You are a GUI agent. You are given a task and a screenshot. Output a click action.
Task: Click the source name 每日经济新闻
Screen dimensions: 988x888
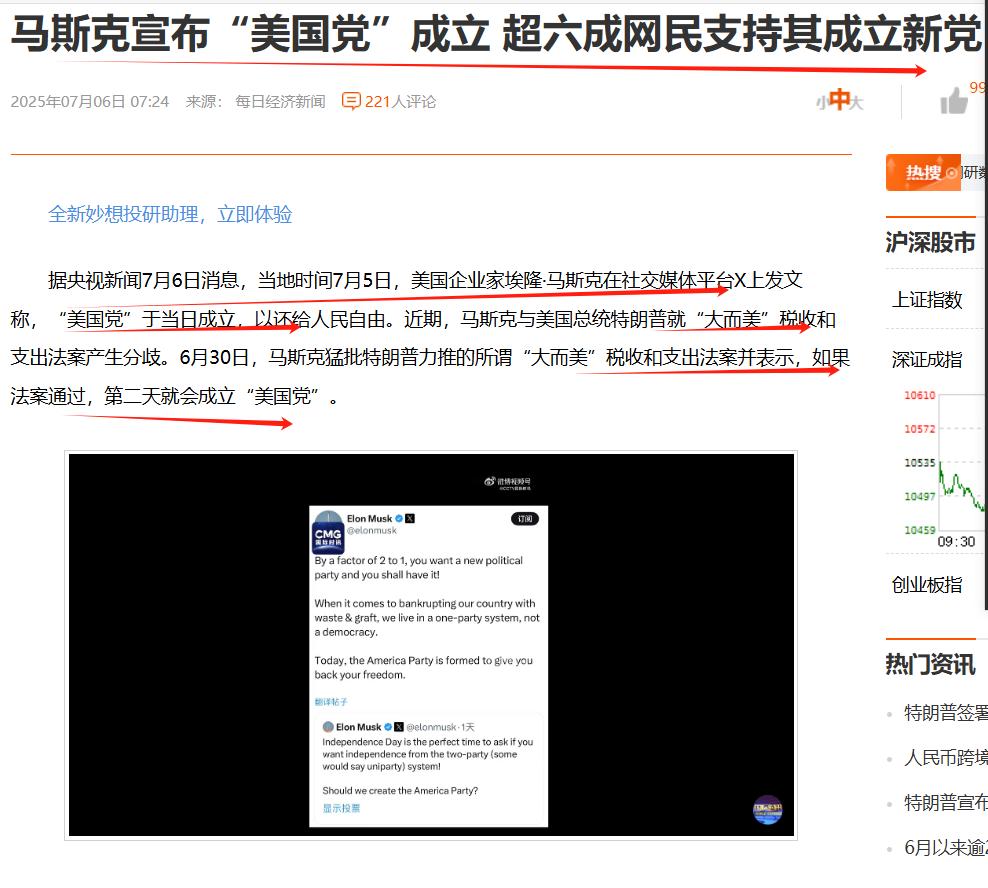click(280, 101)
